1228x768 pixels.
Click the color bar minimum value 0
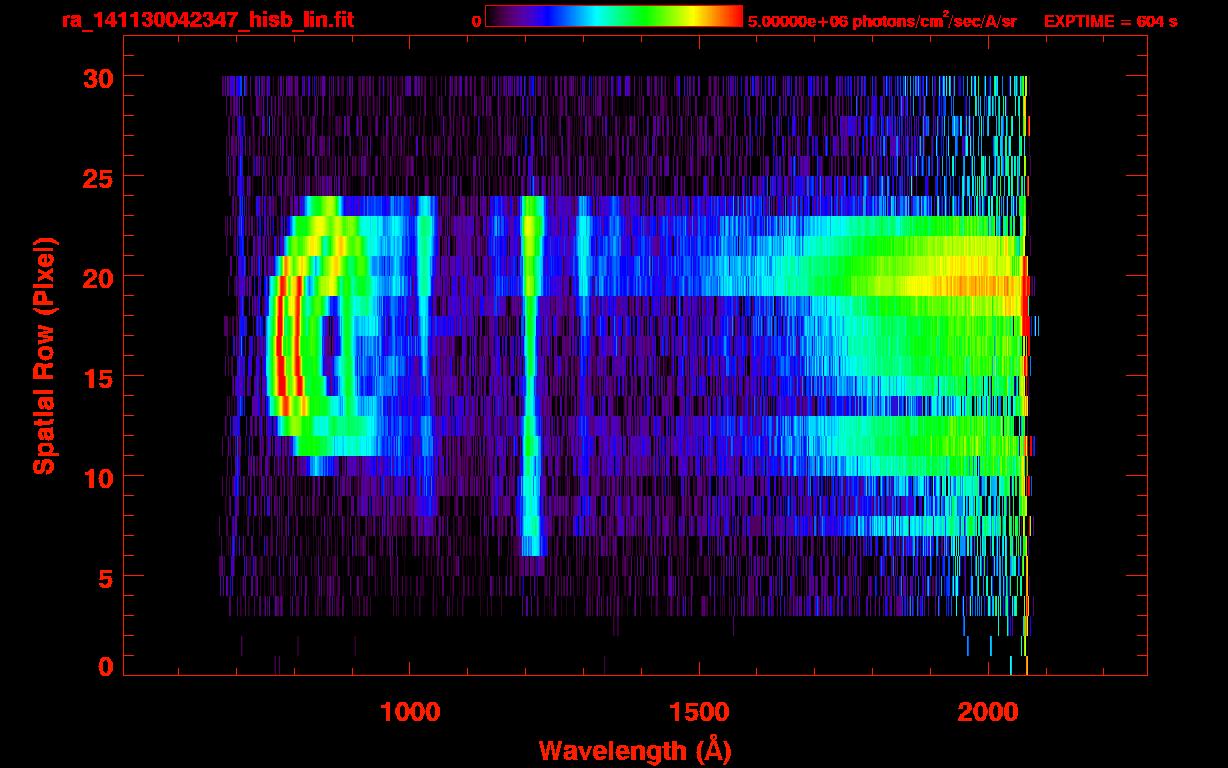click(476, 21)
